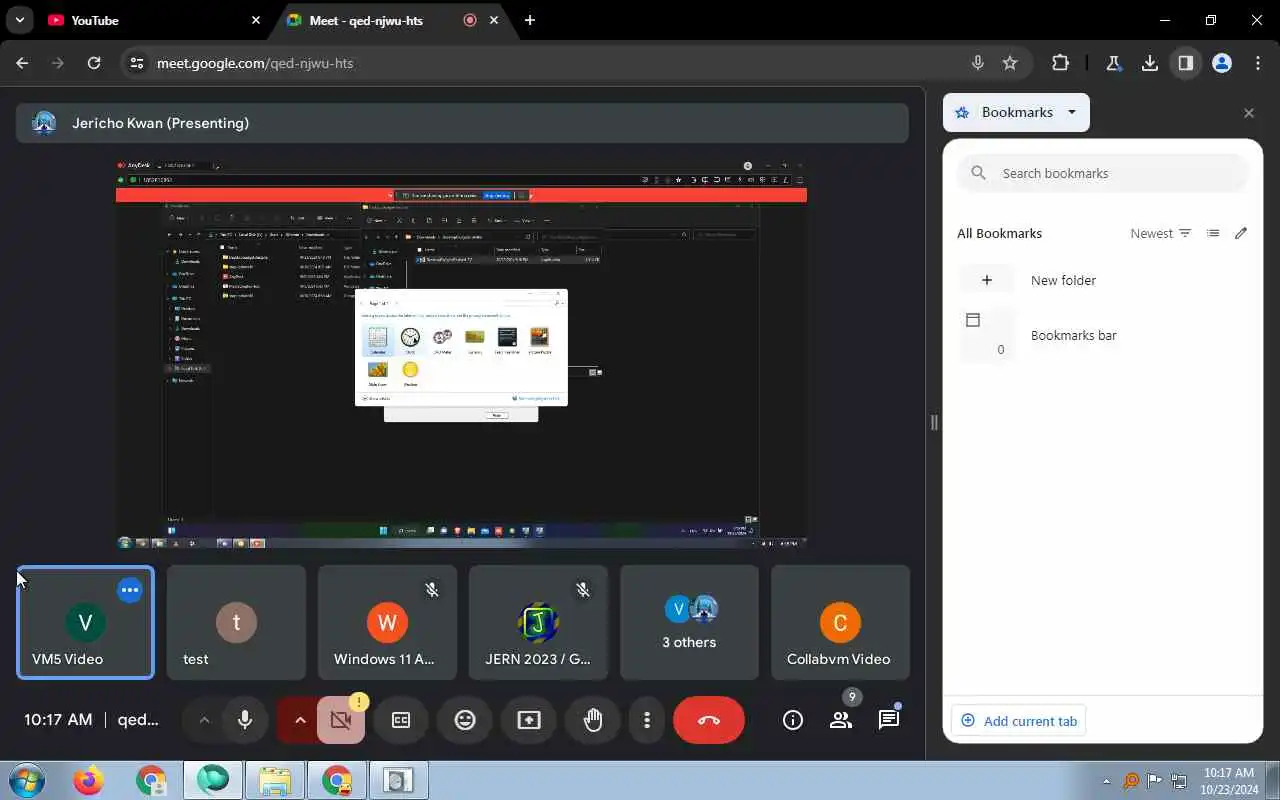The image size is (1280, 800).
Task: Open a new browser tab
Action: (530, 20)
